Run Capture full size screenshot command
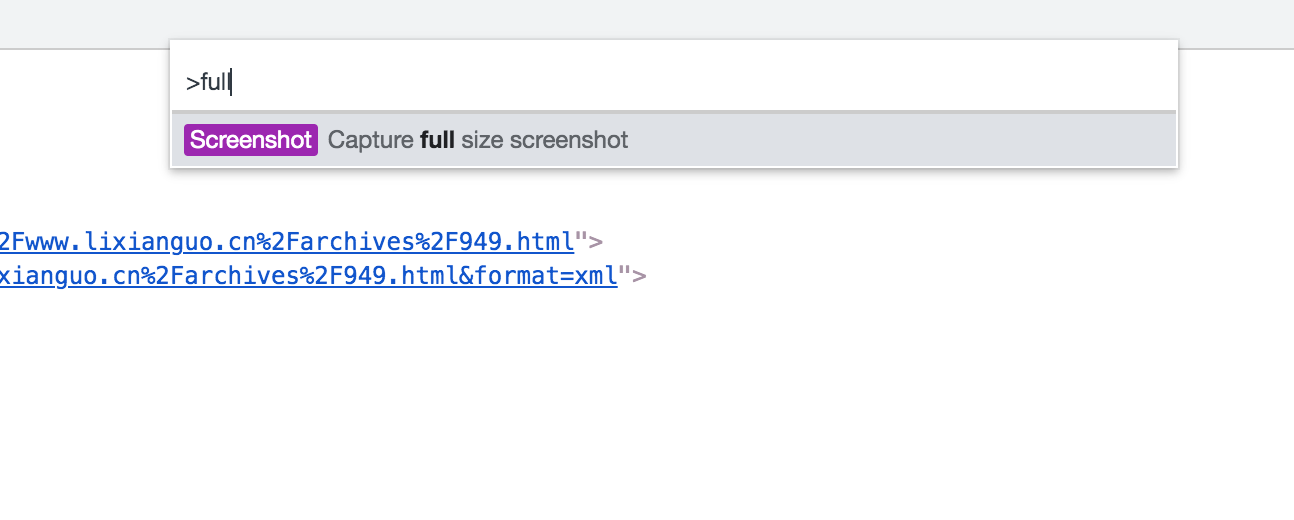Viewport: 1294px width, 520px height. [674, 140]
